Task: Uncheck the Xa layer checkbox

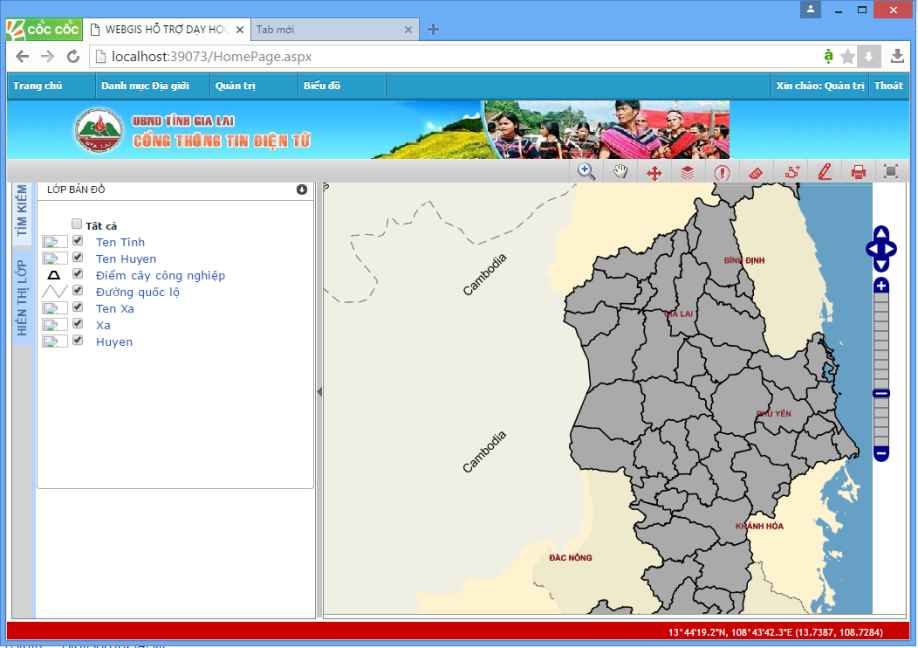Action: coord(77,324)
